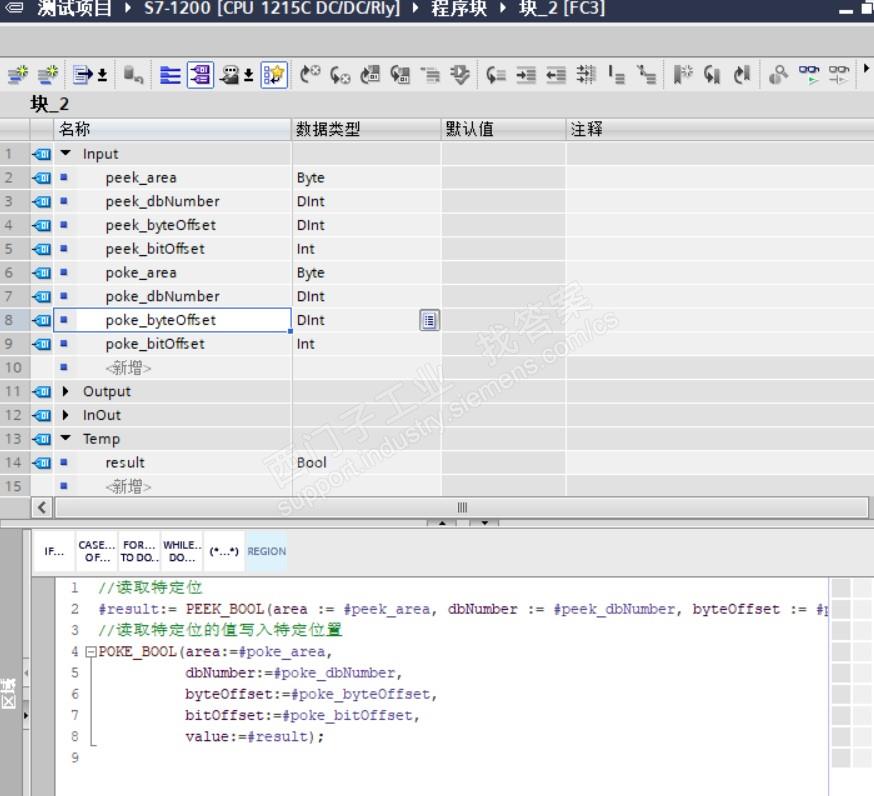Click the <新增> cell under Input
Viewport: 874px width, 796px height.
128,368
